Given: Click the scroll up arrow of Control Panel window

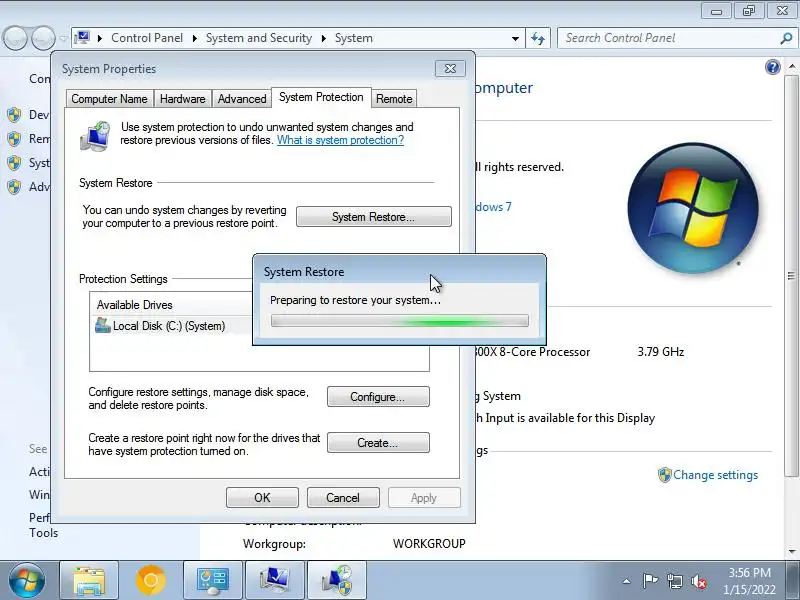Looking at the screenshot, I should coord(791,67).
